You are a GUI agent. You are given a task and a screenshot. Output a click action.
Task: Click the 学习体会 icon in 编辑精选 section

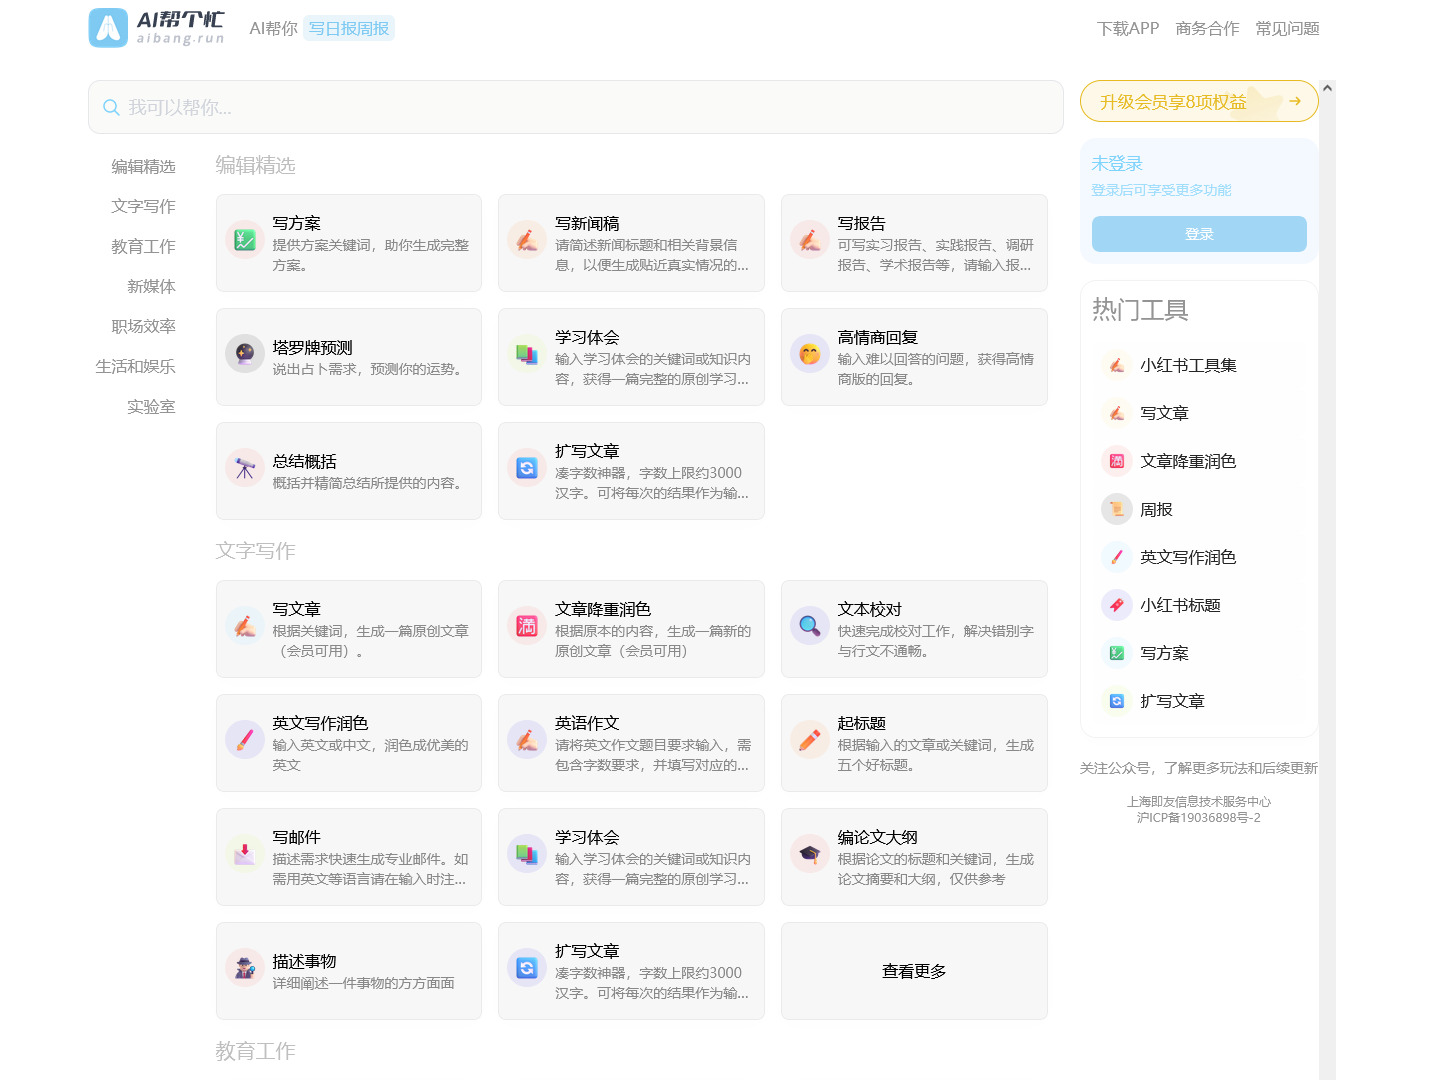527,354
